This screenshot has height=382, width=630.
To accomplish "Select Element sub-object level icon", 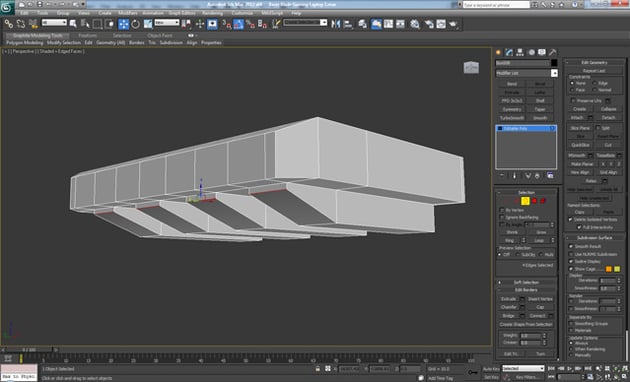I will (543, 201).
